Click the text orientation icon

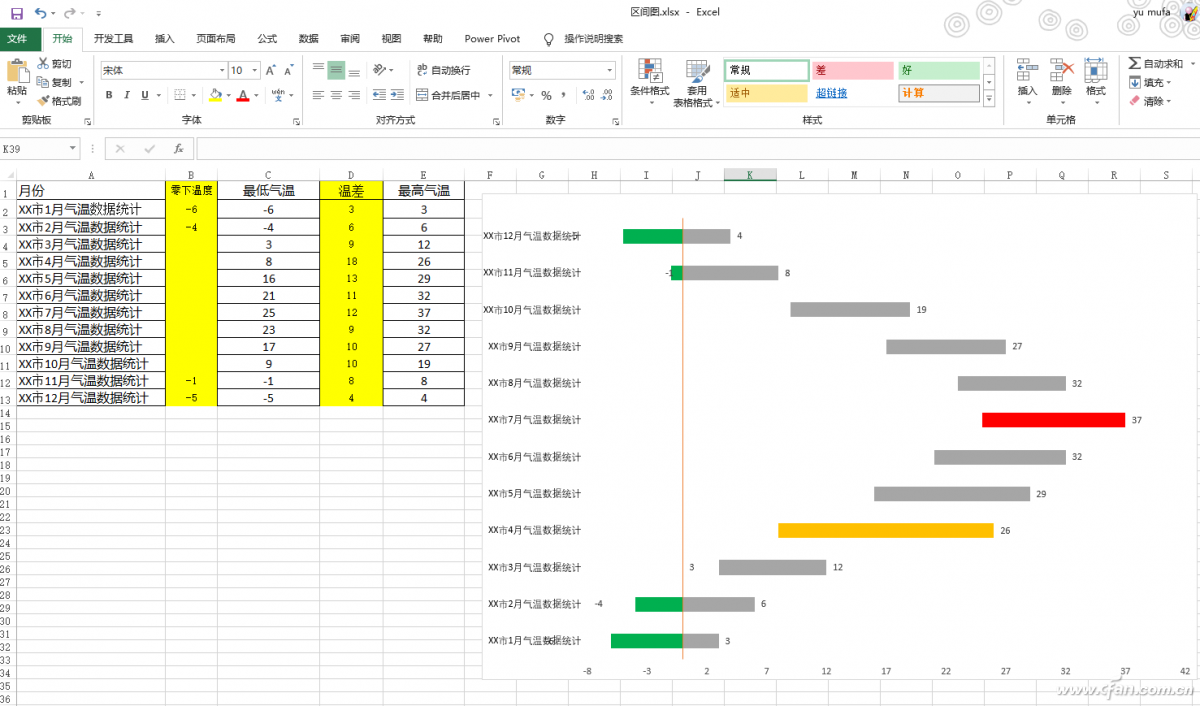[x=380, y=70]
